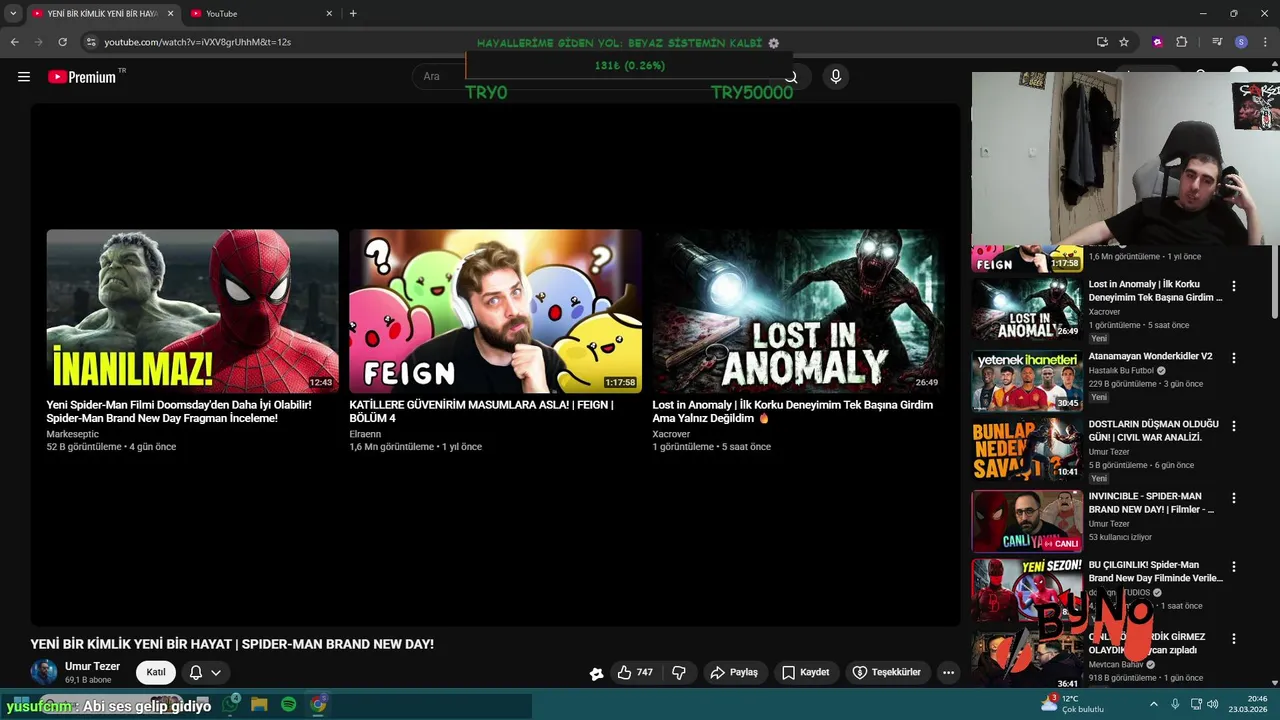Open the YouTube hamburger guide menu
Viewport: 1280px width, 720px height.
[24, 76]
